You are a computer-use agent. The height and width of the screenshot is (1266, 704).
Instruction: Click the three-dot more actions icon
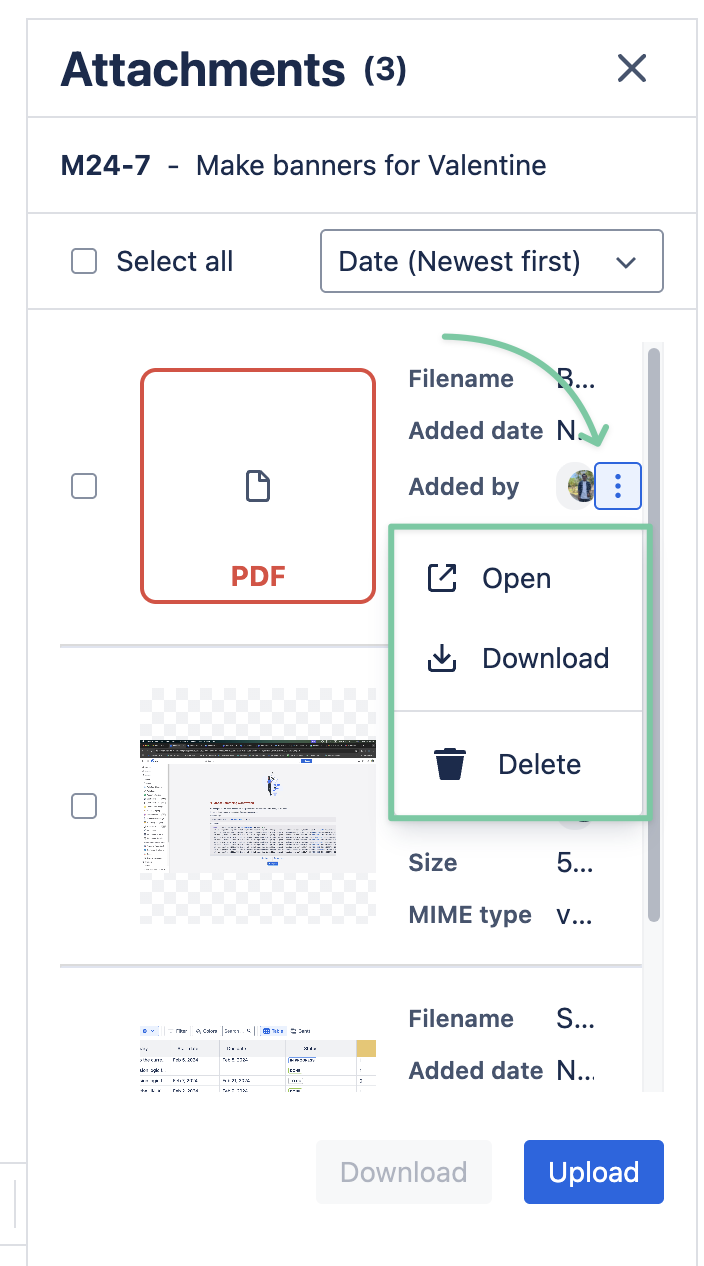tap(618, 487)
